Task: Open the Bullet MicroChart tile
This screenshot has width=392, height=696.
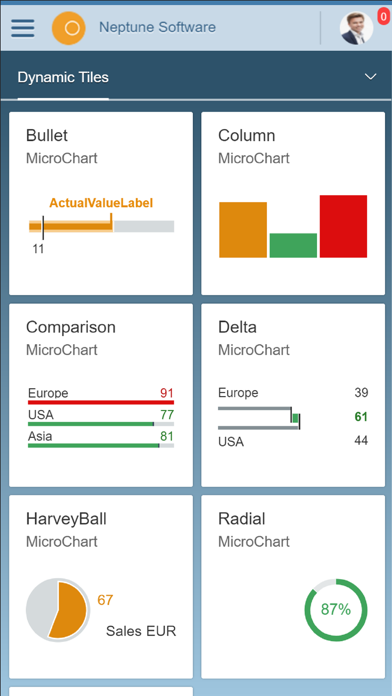Action: pyautogui.click(x=101, y=203)
